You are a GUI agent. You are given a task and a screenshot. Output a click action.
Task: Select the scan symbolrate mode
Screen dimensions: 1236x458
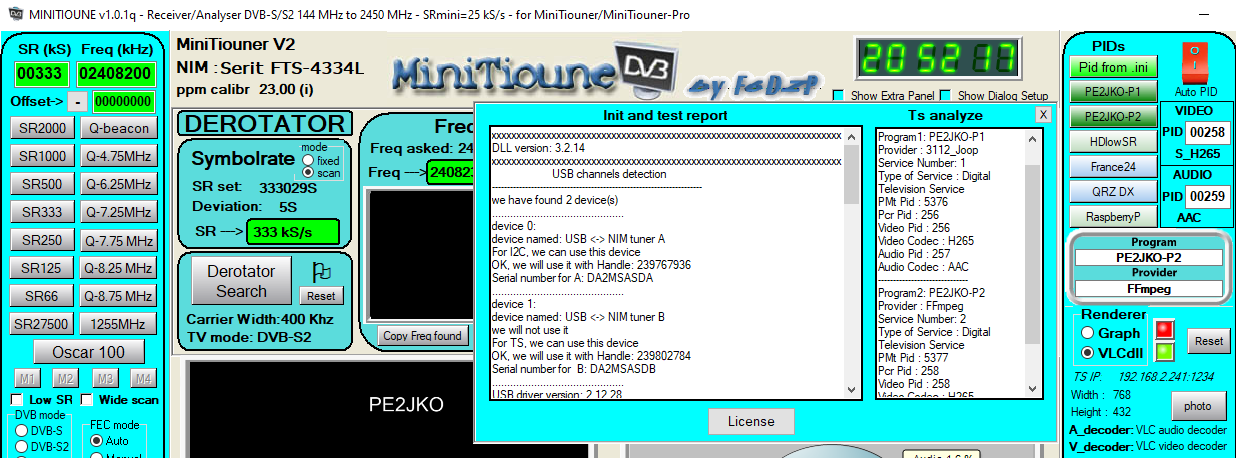coord(307,173)
